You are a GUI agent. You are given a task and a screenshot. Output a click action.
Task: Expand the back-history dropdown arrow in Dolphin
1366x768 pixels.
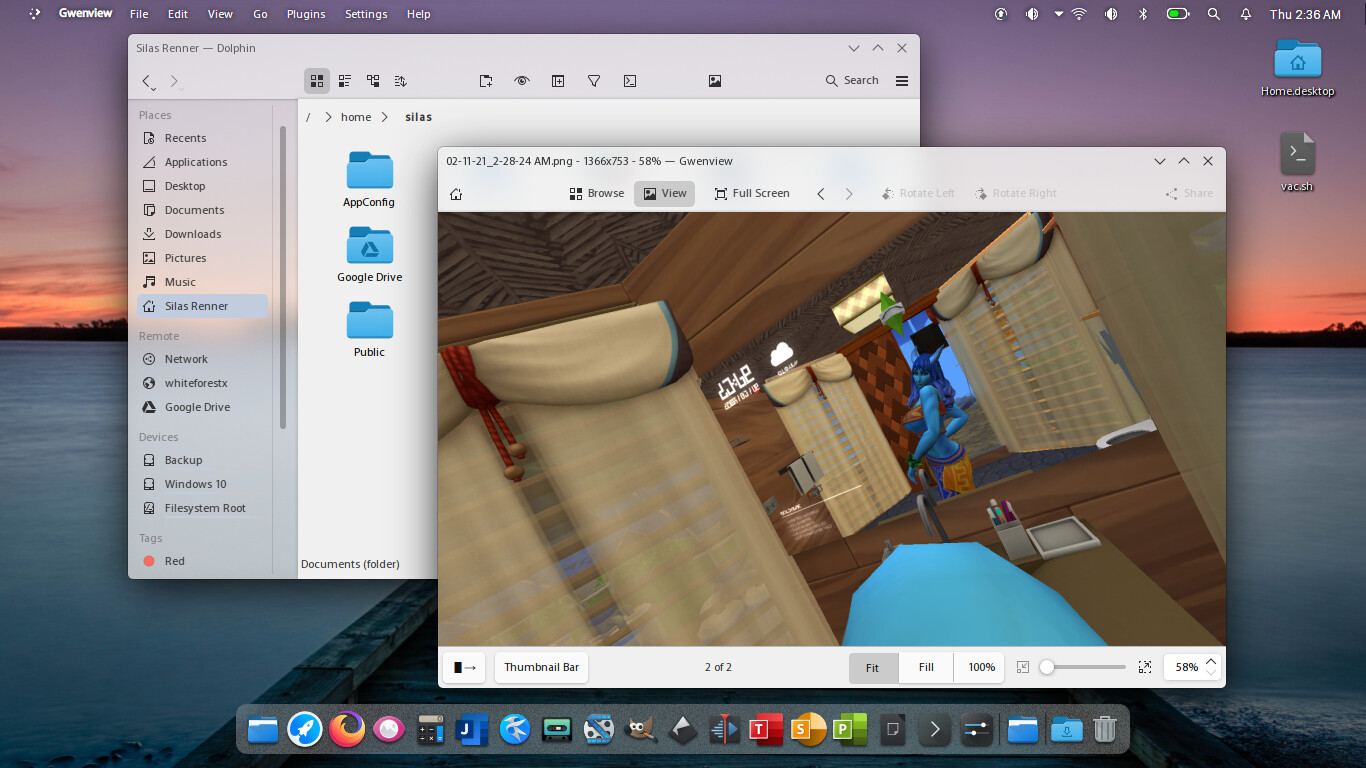click(x=153, y=90)
